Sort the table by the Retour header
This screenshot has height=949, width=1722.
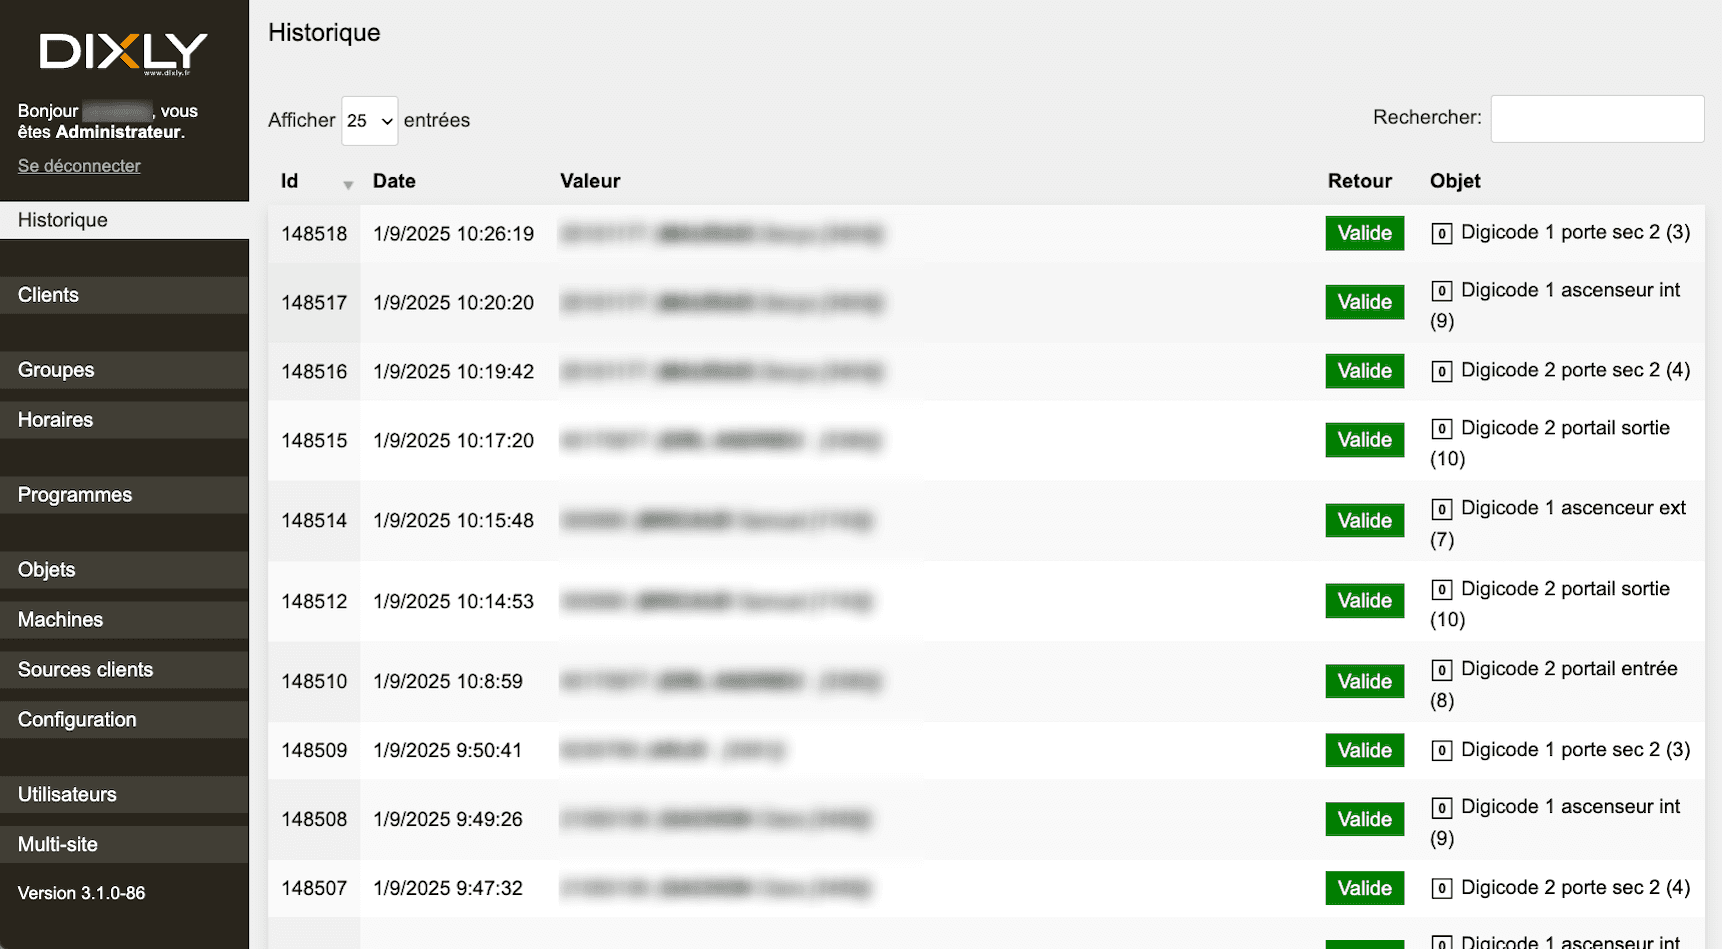coord(1359,181)
